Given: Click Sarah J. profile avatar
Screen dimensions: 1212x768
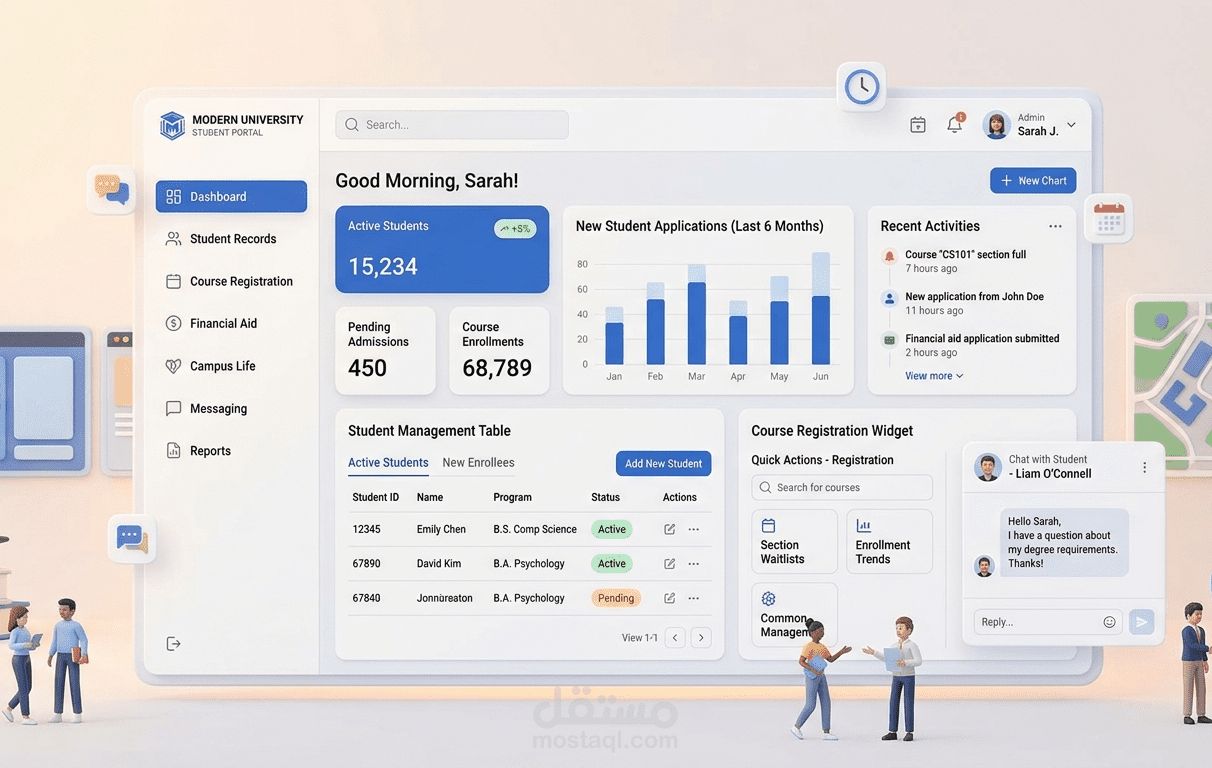Looking at the screenshot, I should point(996,125).
